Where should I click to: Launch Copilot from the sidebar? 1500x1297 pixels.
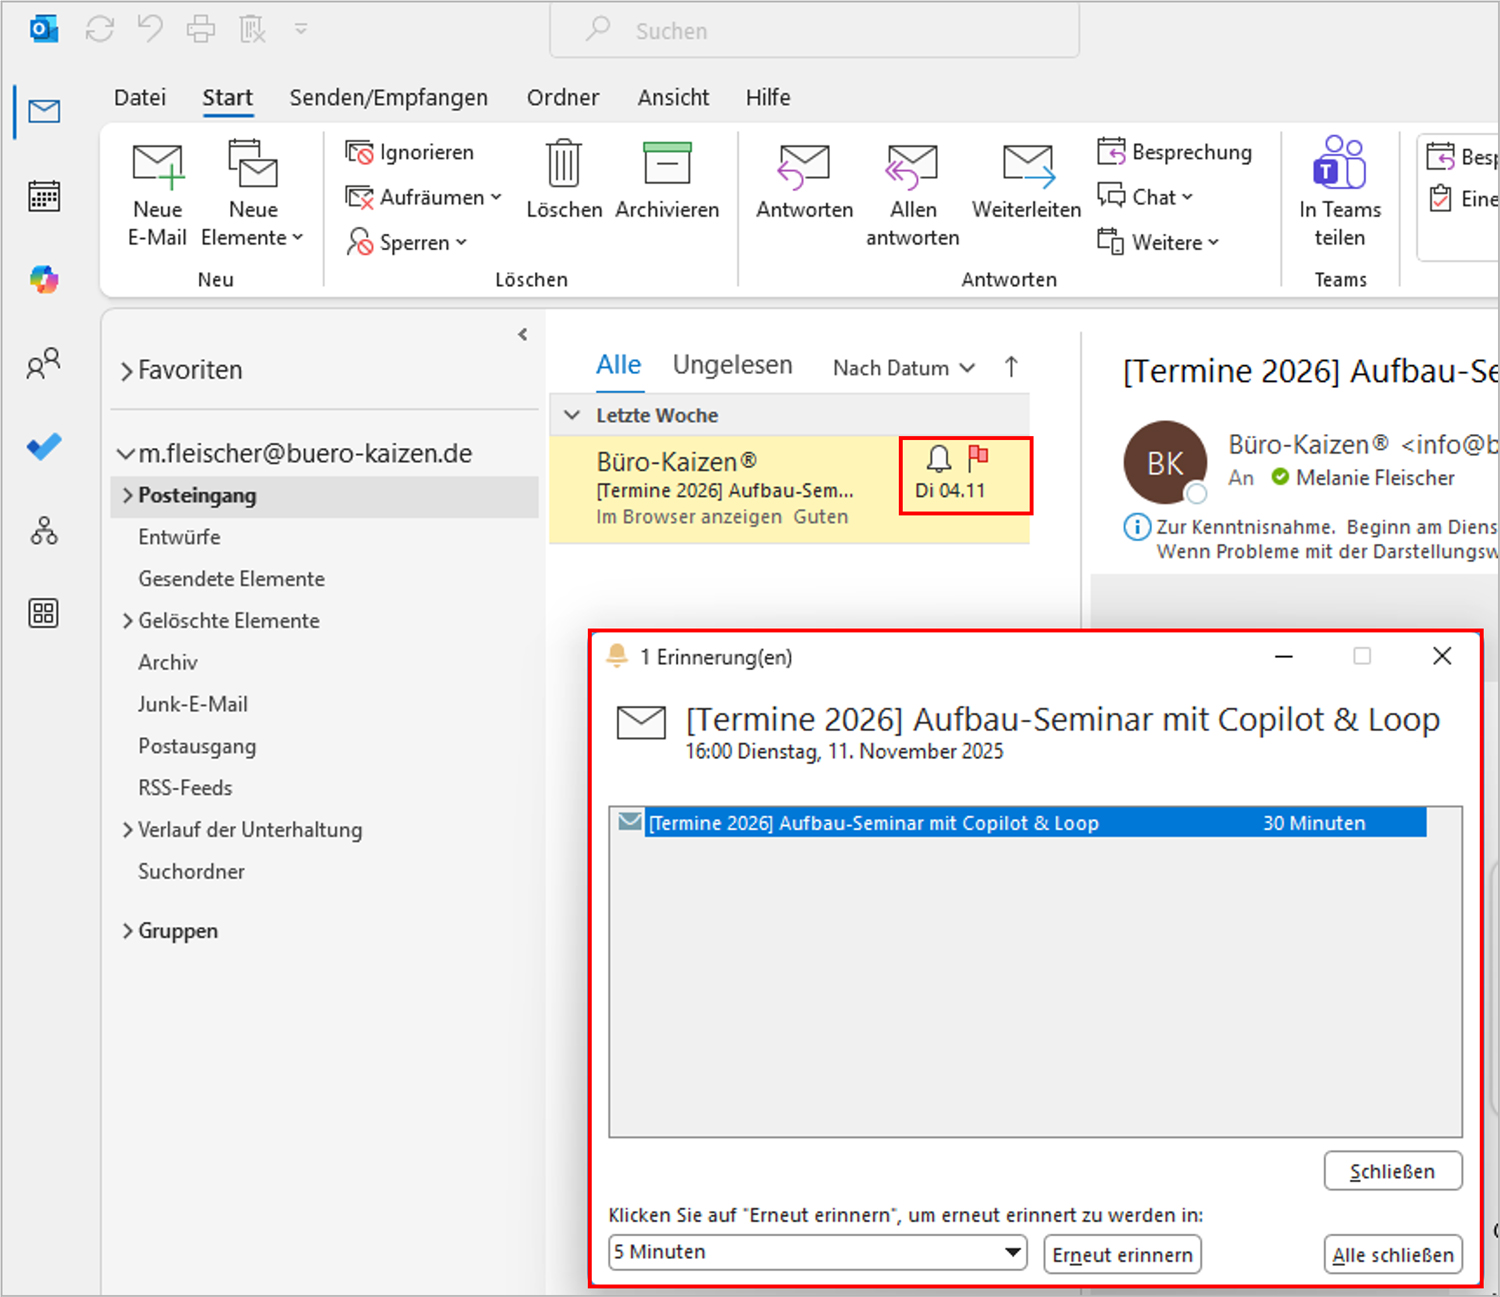[x=43, y=279]
